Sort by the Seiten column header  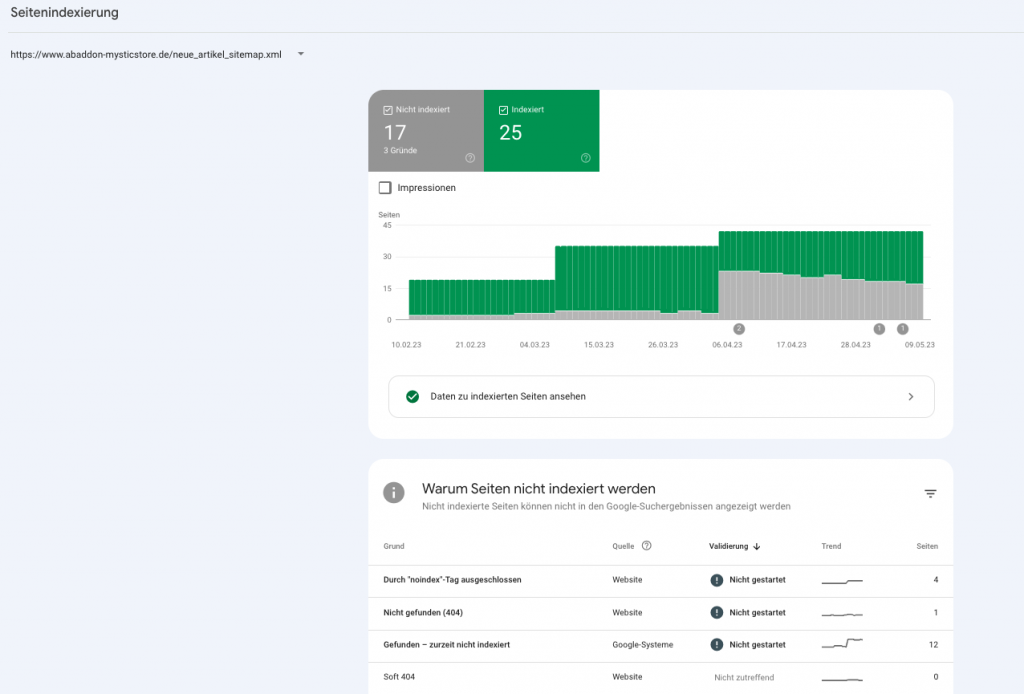[927, 546]
